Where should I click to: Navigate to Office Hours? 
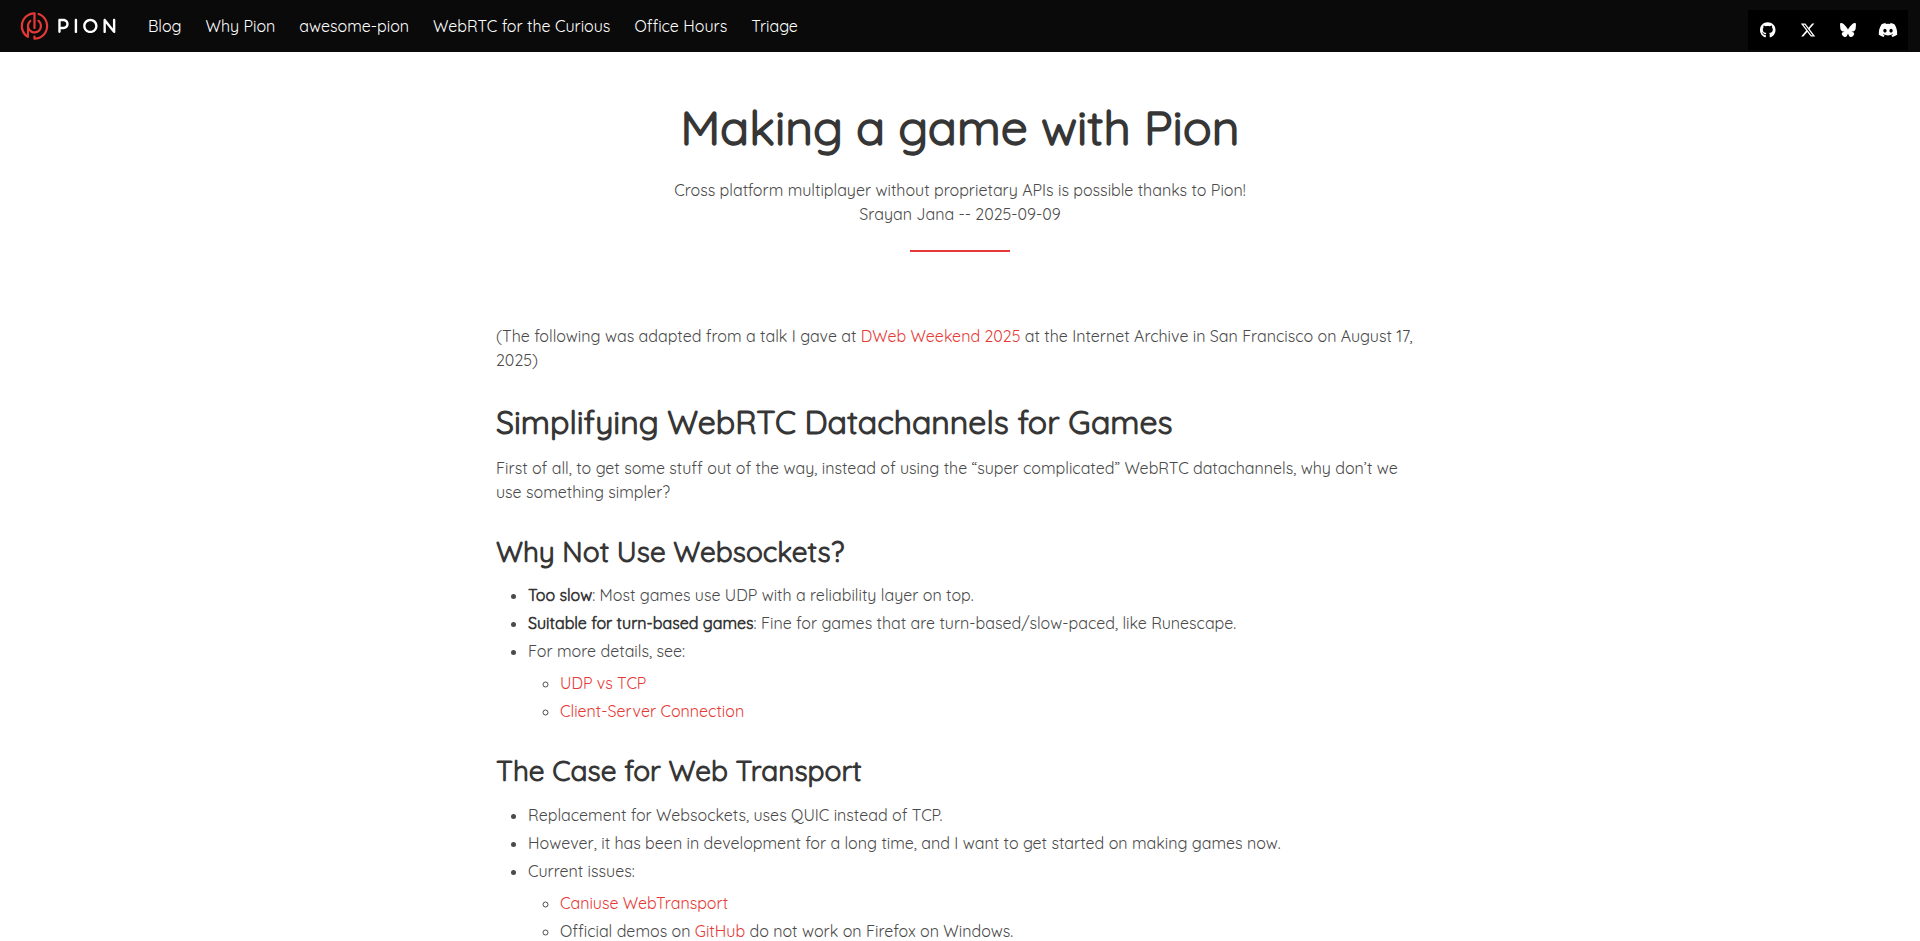click(680, 26)
